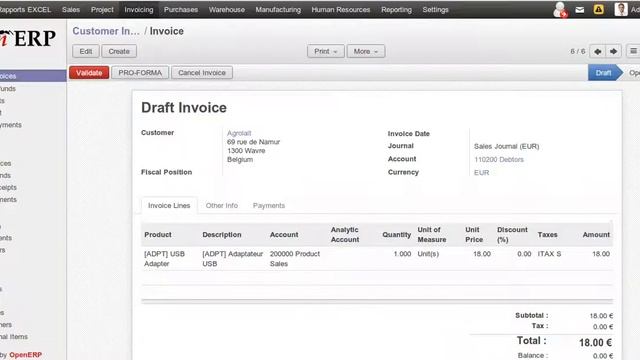
Task: Go back to Customer Invoices breadcrumb
Action: (106, 31)
